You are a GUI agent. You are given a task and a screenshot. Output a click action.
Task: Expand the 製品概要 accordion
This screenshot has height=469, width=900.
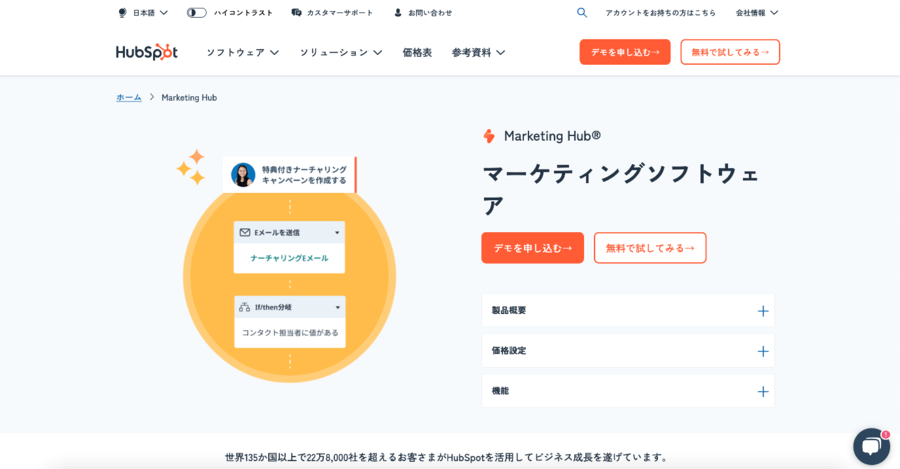pyautogui.click(x=628, y=311)
